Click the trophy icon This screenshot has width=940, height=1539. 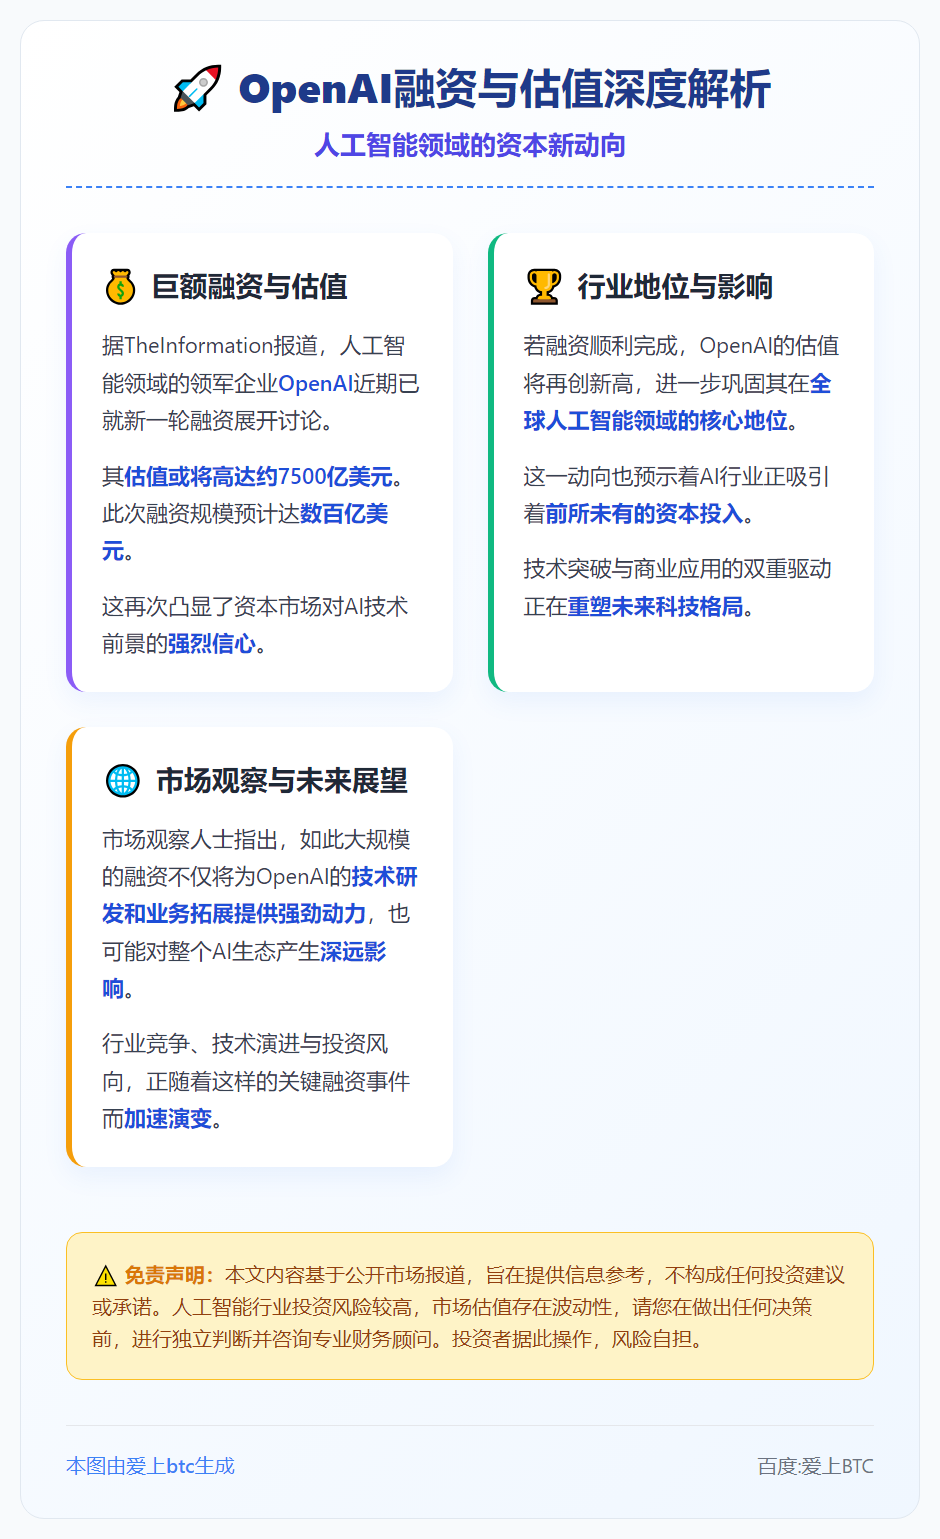(x=544, y=287)
